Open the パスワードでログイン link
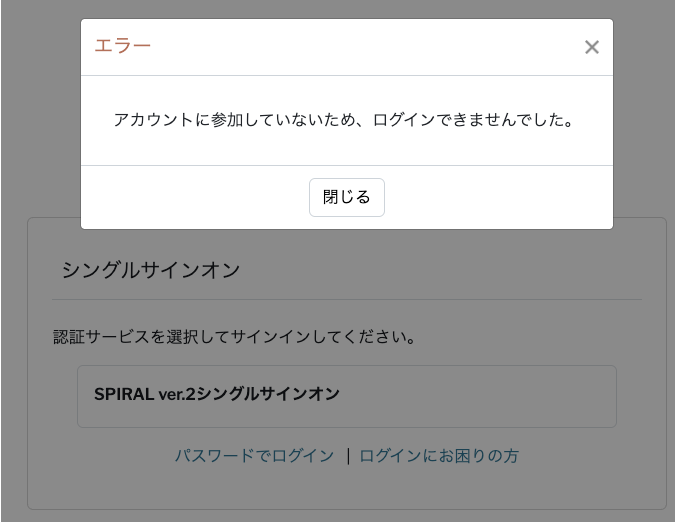 pos(254,456)
